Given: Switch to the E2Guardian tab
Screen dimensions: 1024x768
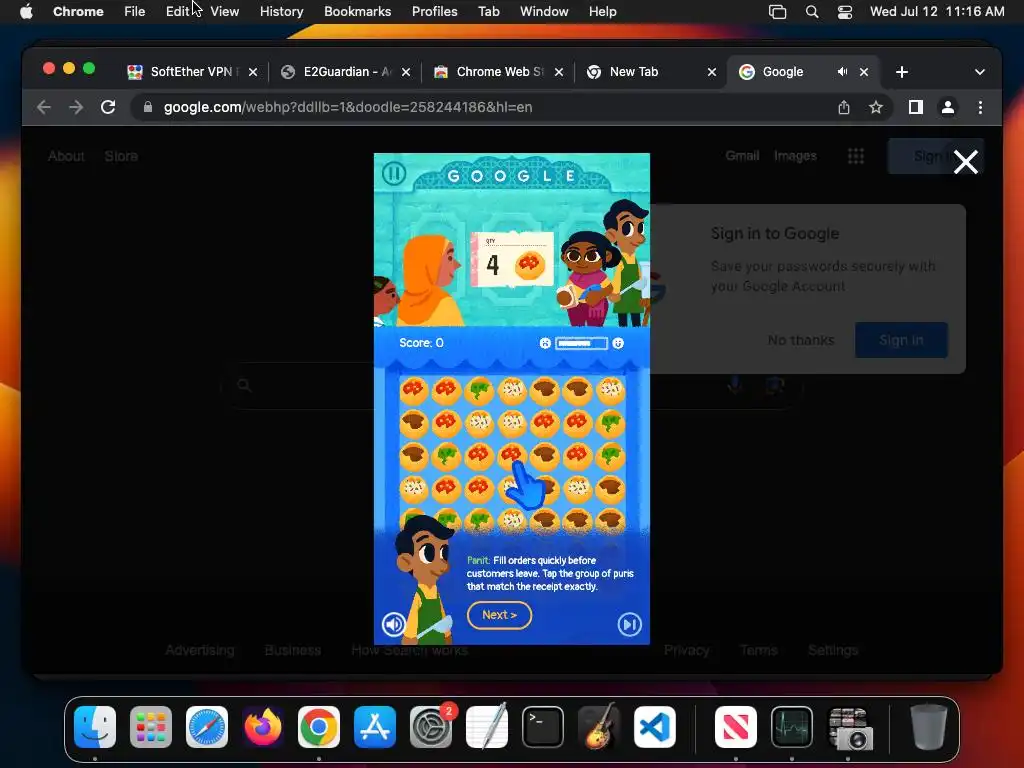Looking at the screenshot, I should click(346, 72).
